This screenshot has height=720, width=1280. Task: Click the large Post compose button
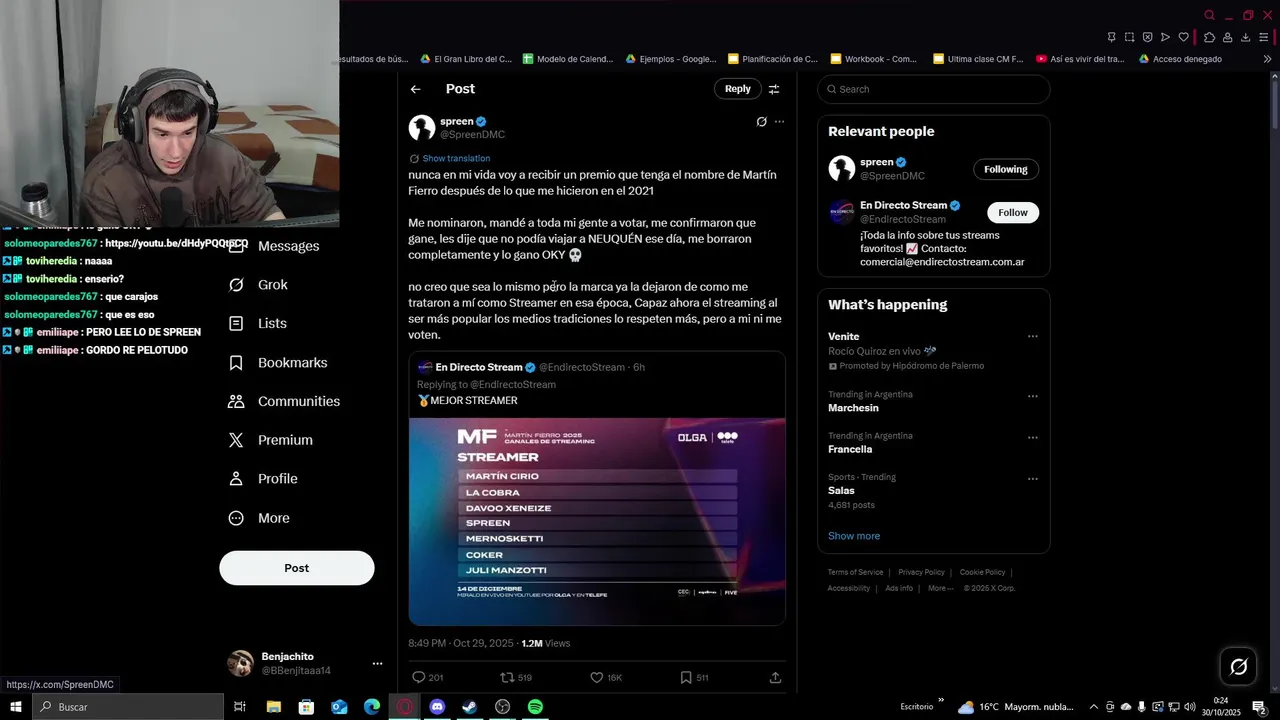click(x=297, y=568)
